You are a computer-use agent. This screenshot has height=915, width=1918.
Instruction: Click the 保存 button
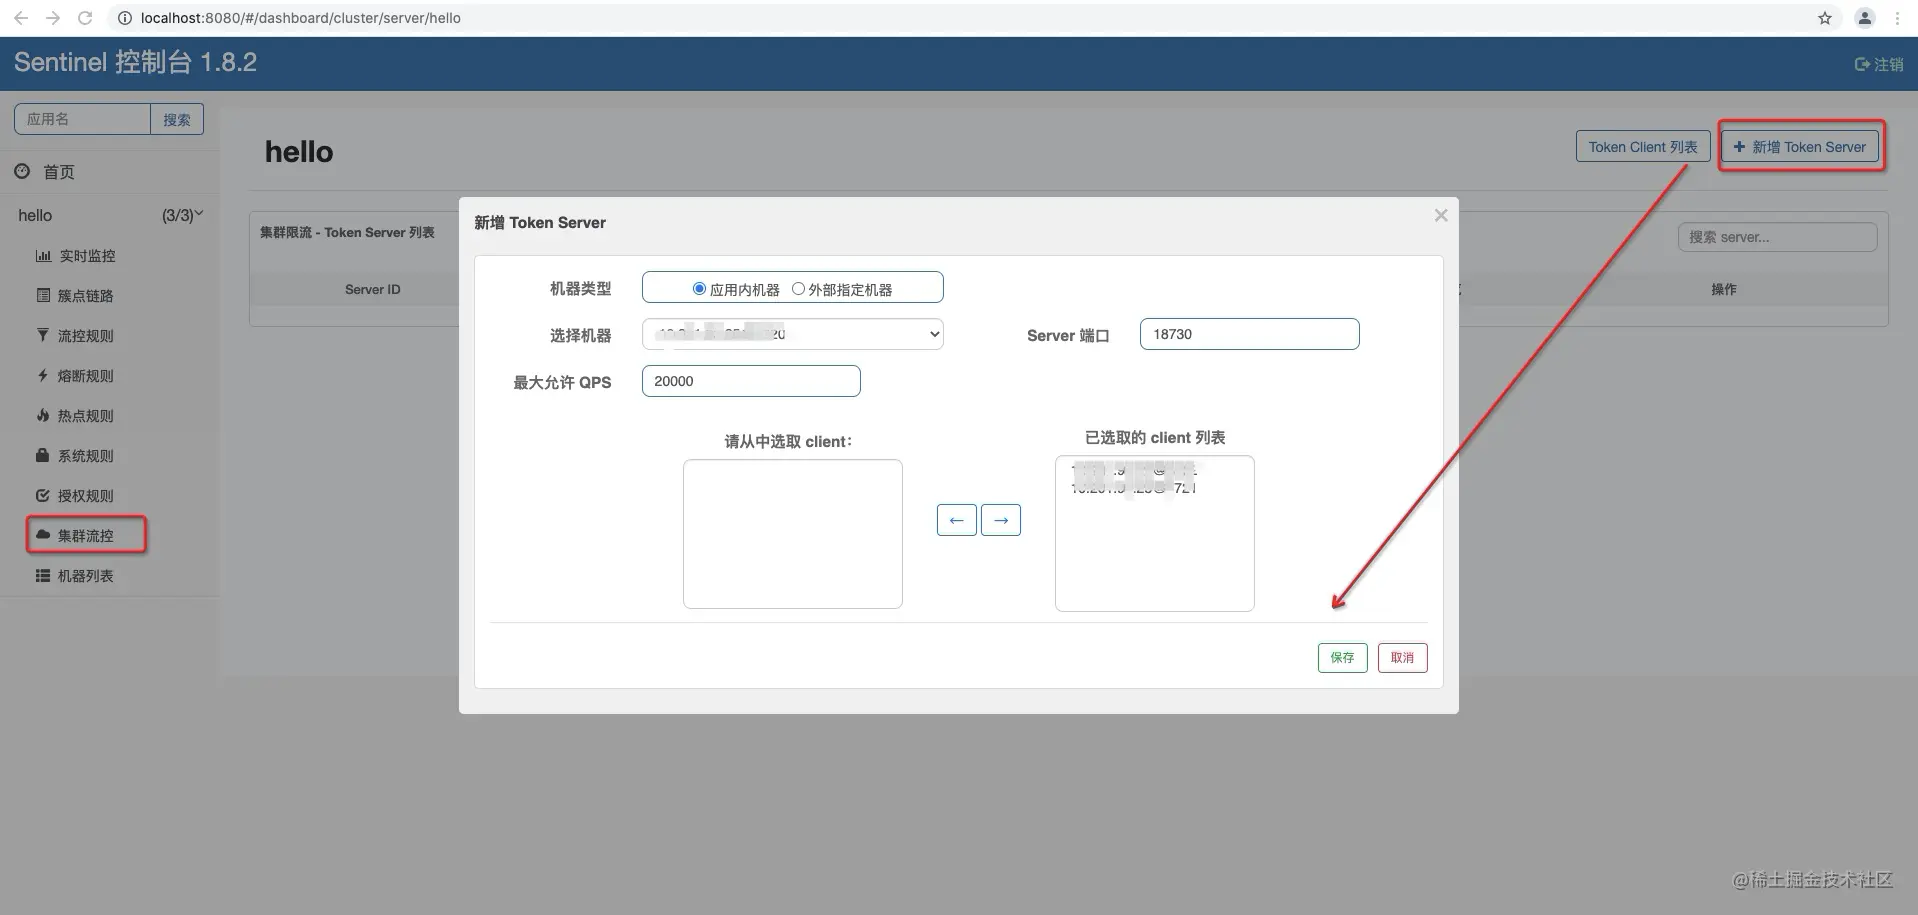(1342, 658)
